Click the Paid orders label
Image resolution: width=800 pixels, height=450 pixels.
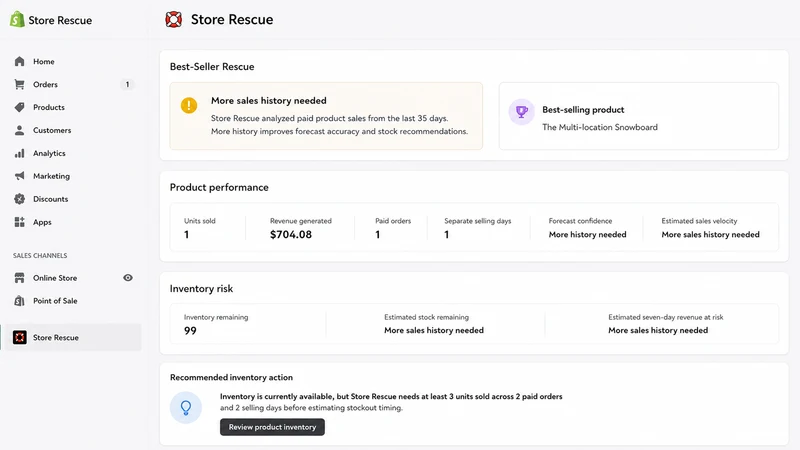(393, 221)
